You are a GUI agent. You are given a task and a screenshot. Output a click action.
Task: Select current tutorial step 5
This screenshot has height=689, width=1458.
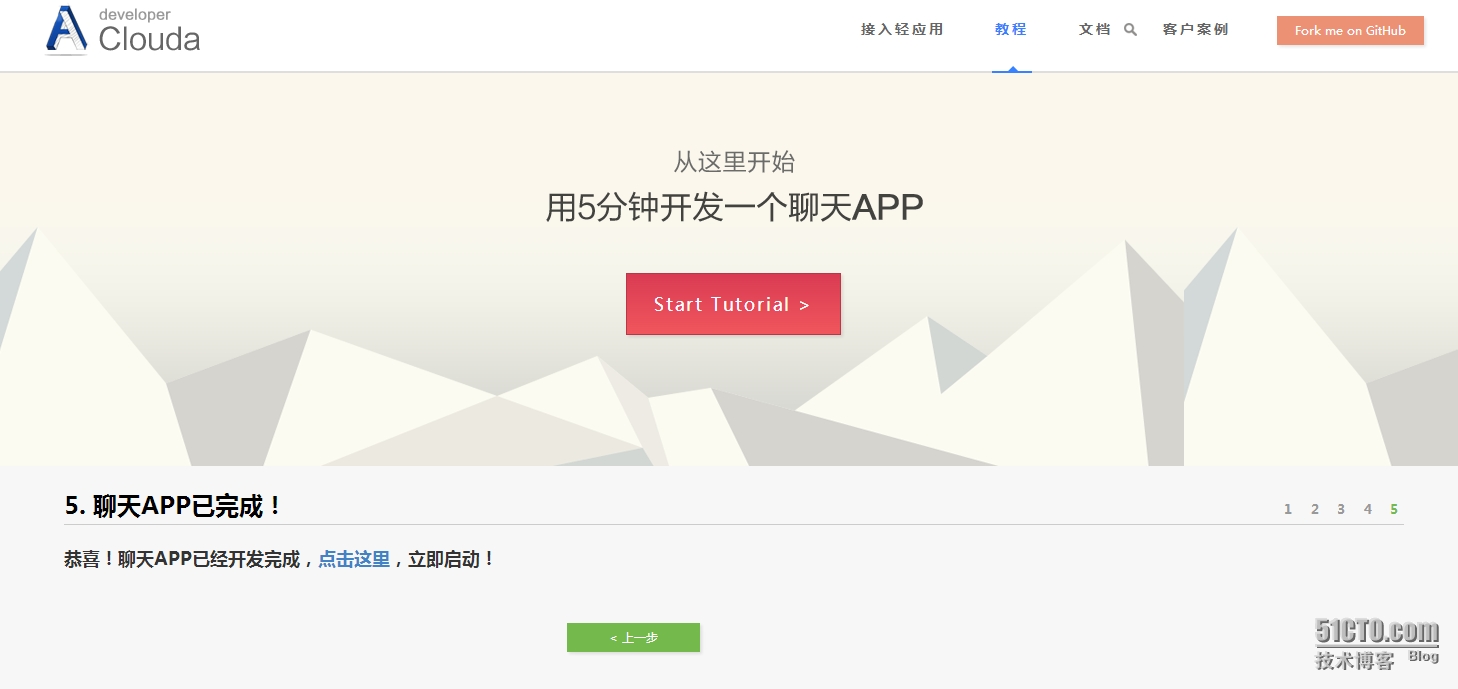1394,509
